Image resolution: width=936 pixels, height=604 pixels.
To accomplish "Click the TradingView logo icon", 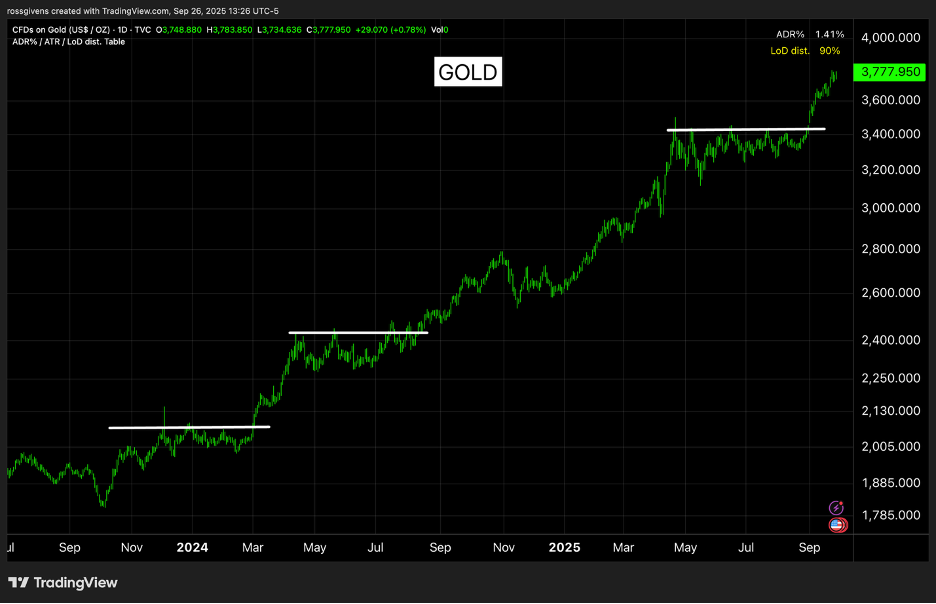I will tap(18, 582).
